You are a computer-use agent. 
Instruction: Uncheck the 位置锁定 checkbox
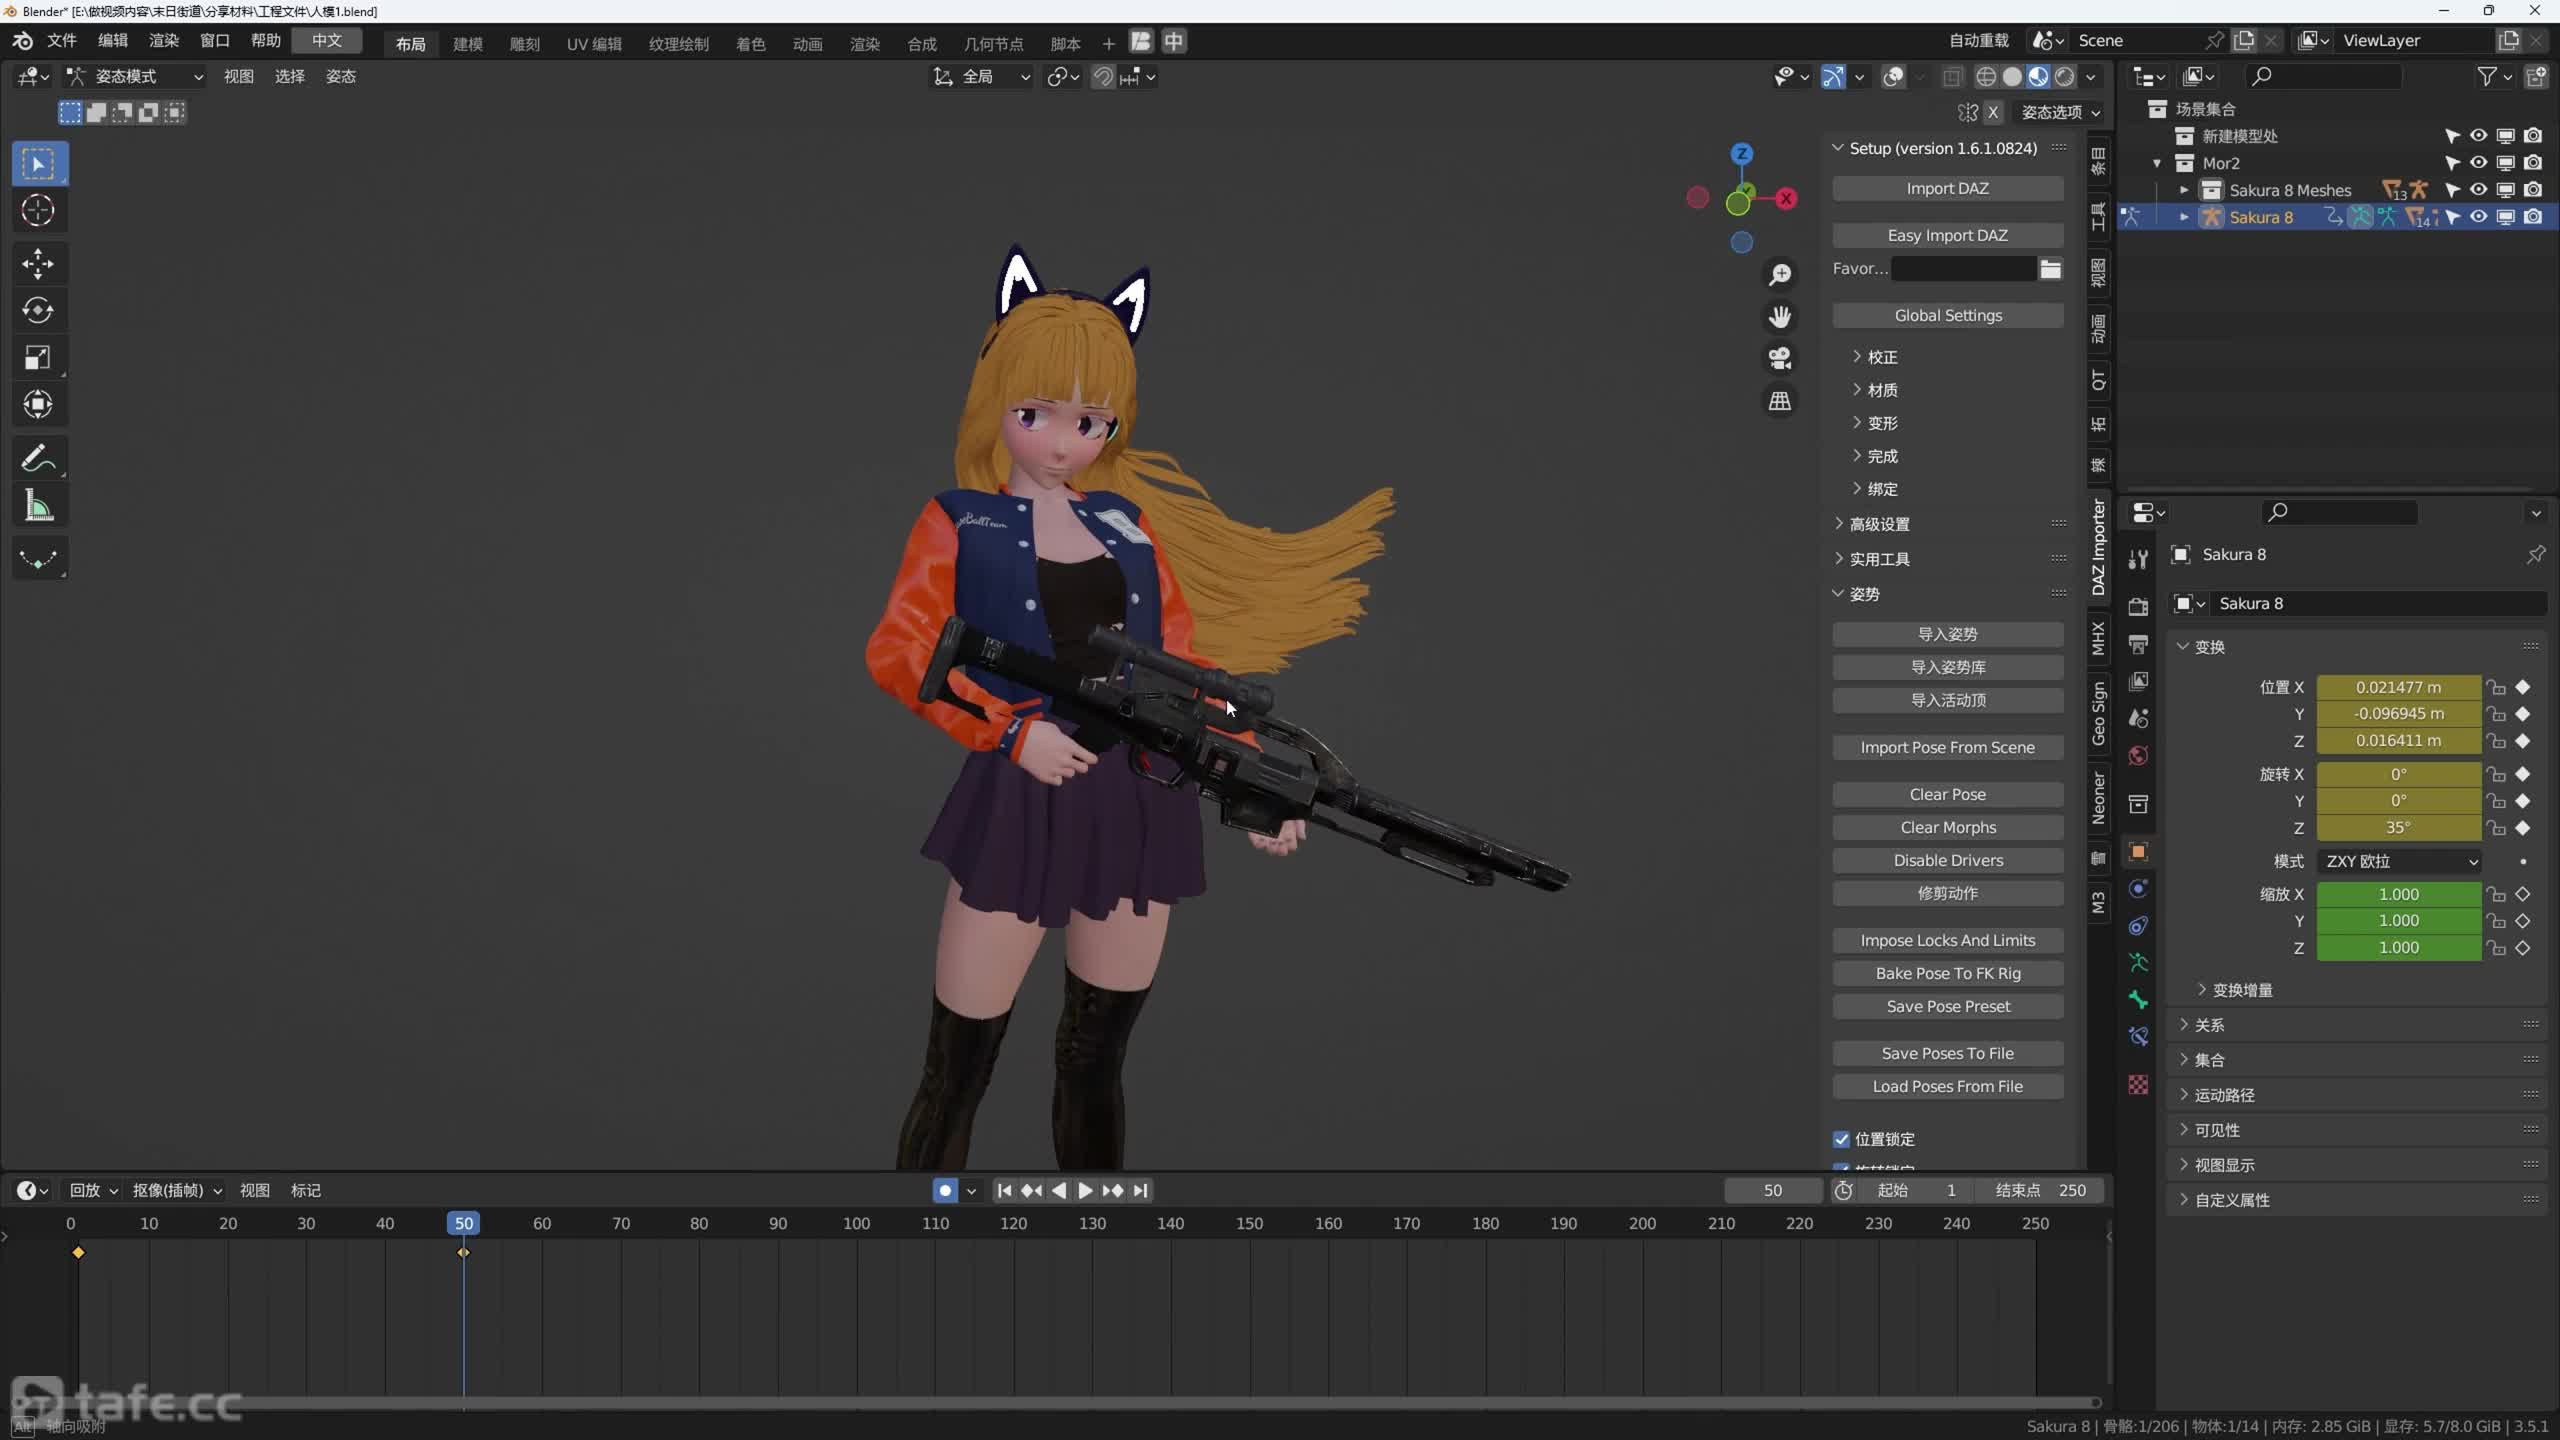pos(1842,1139)
